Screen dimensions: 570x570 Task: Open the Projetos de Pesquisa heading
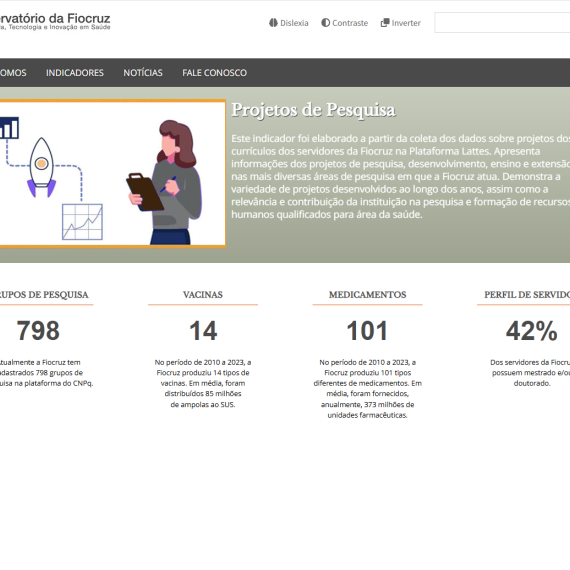[x=313, y=111]
